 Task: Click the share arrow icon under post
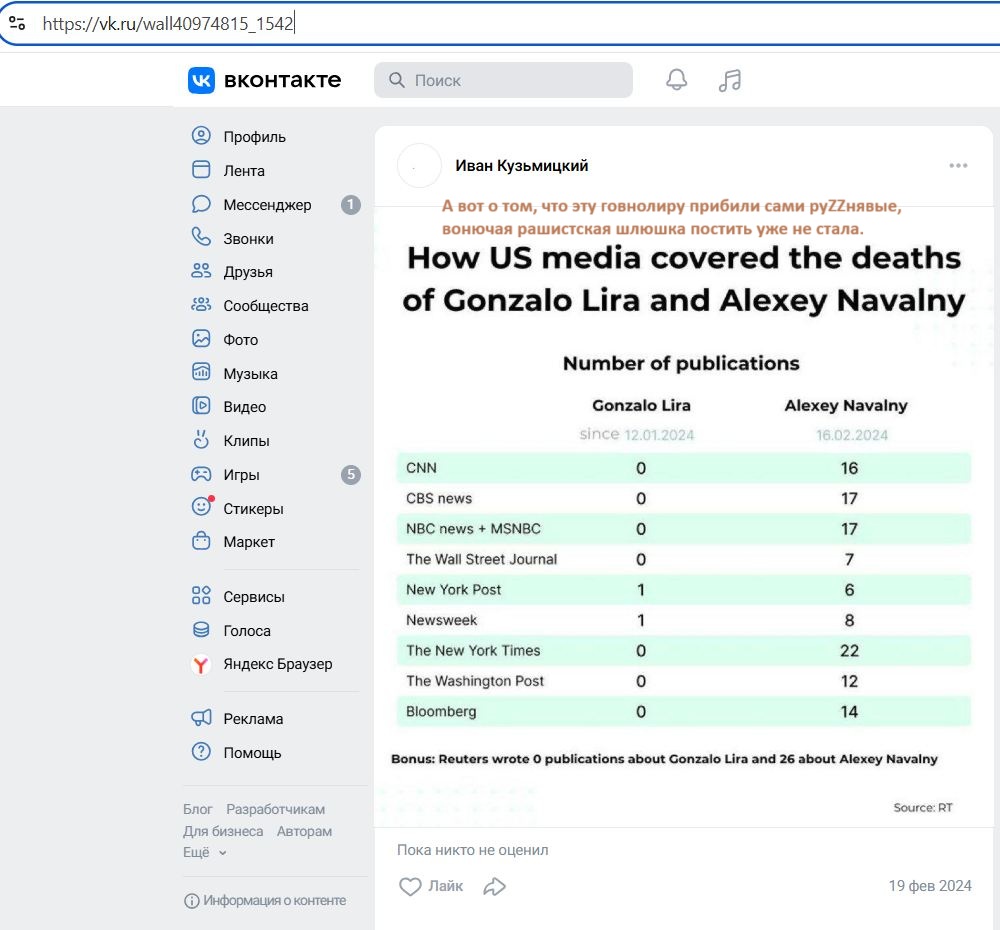pos(495,886)
